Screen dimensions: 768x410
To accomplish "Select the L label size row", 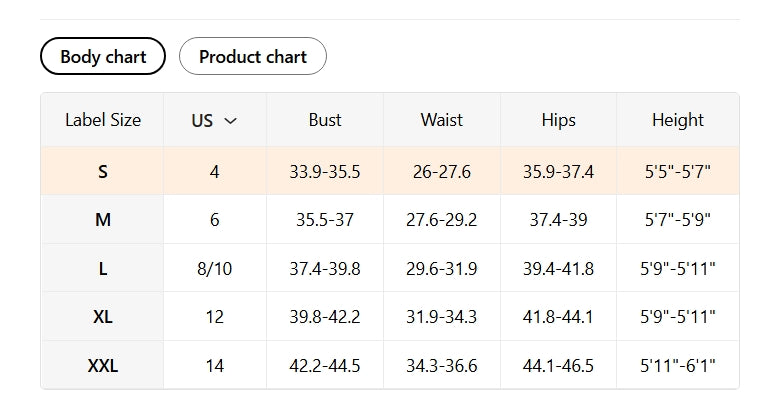I will click(103, 268).
